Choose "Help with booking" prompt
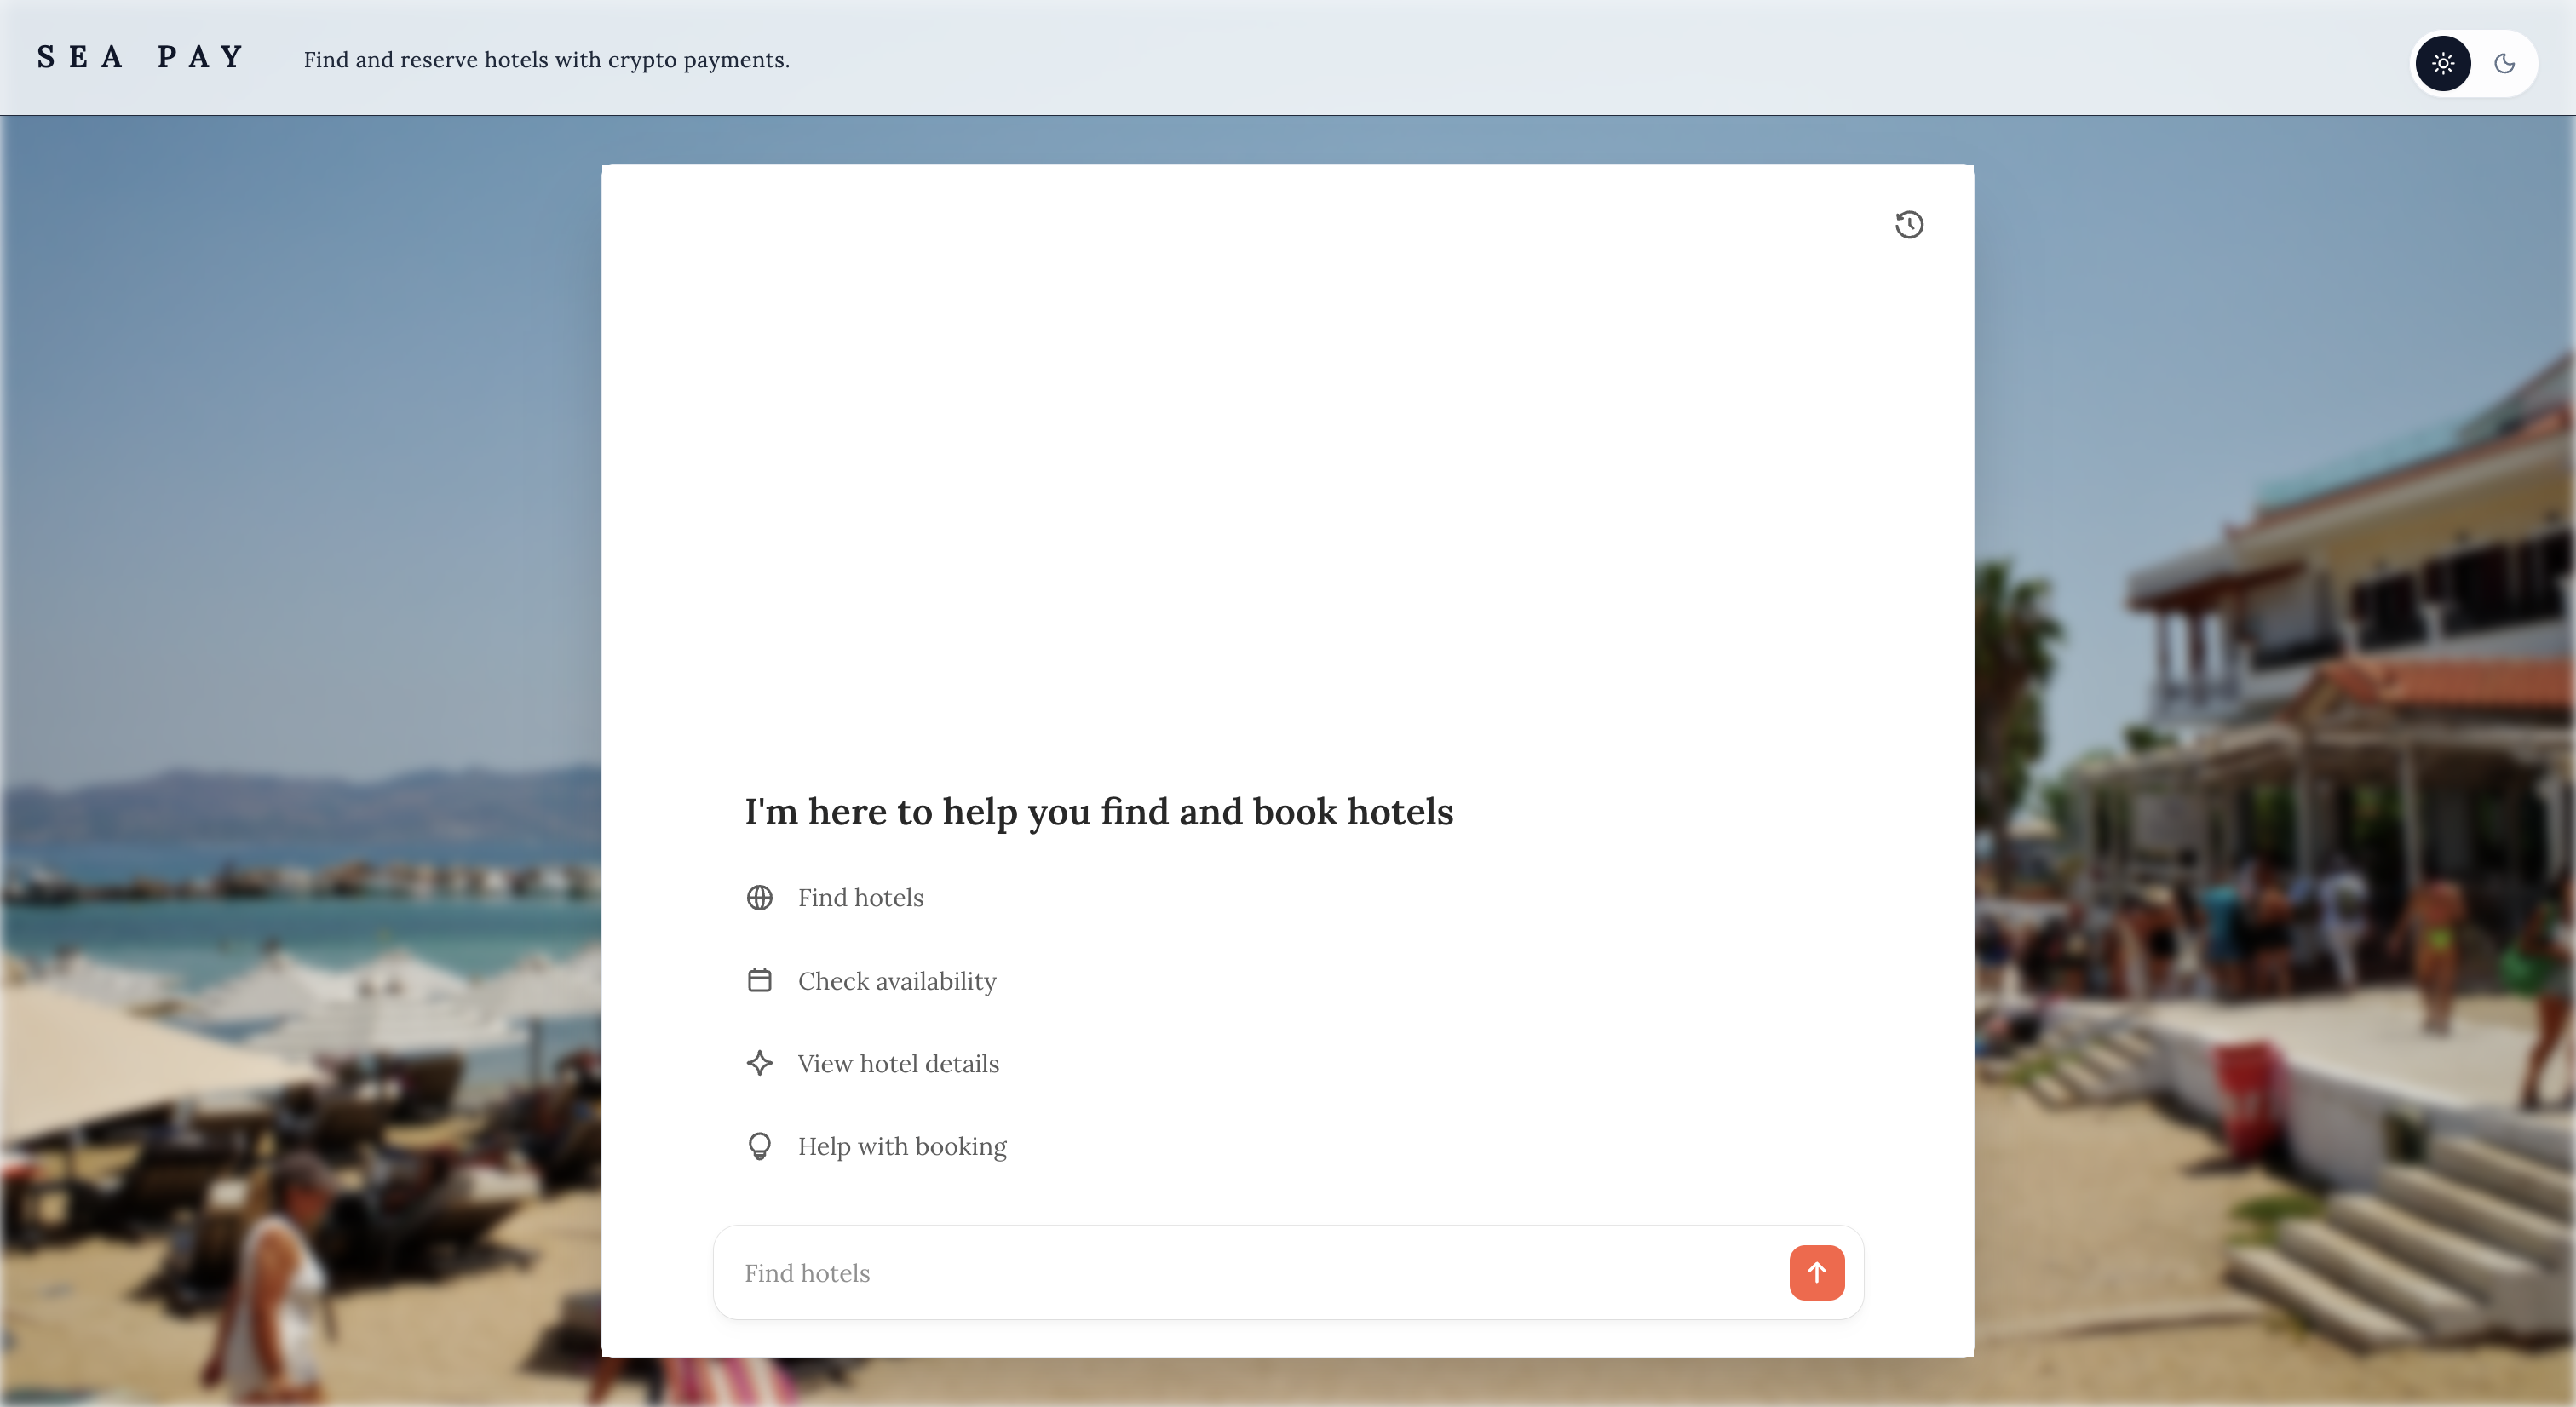 click(x=901, y=1147)
